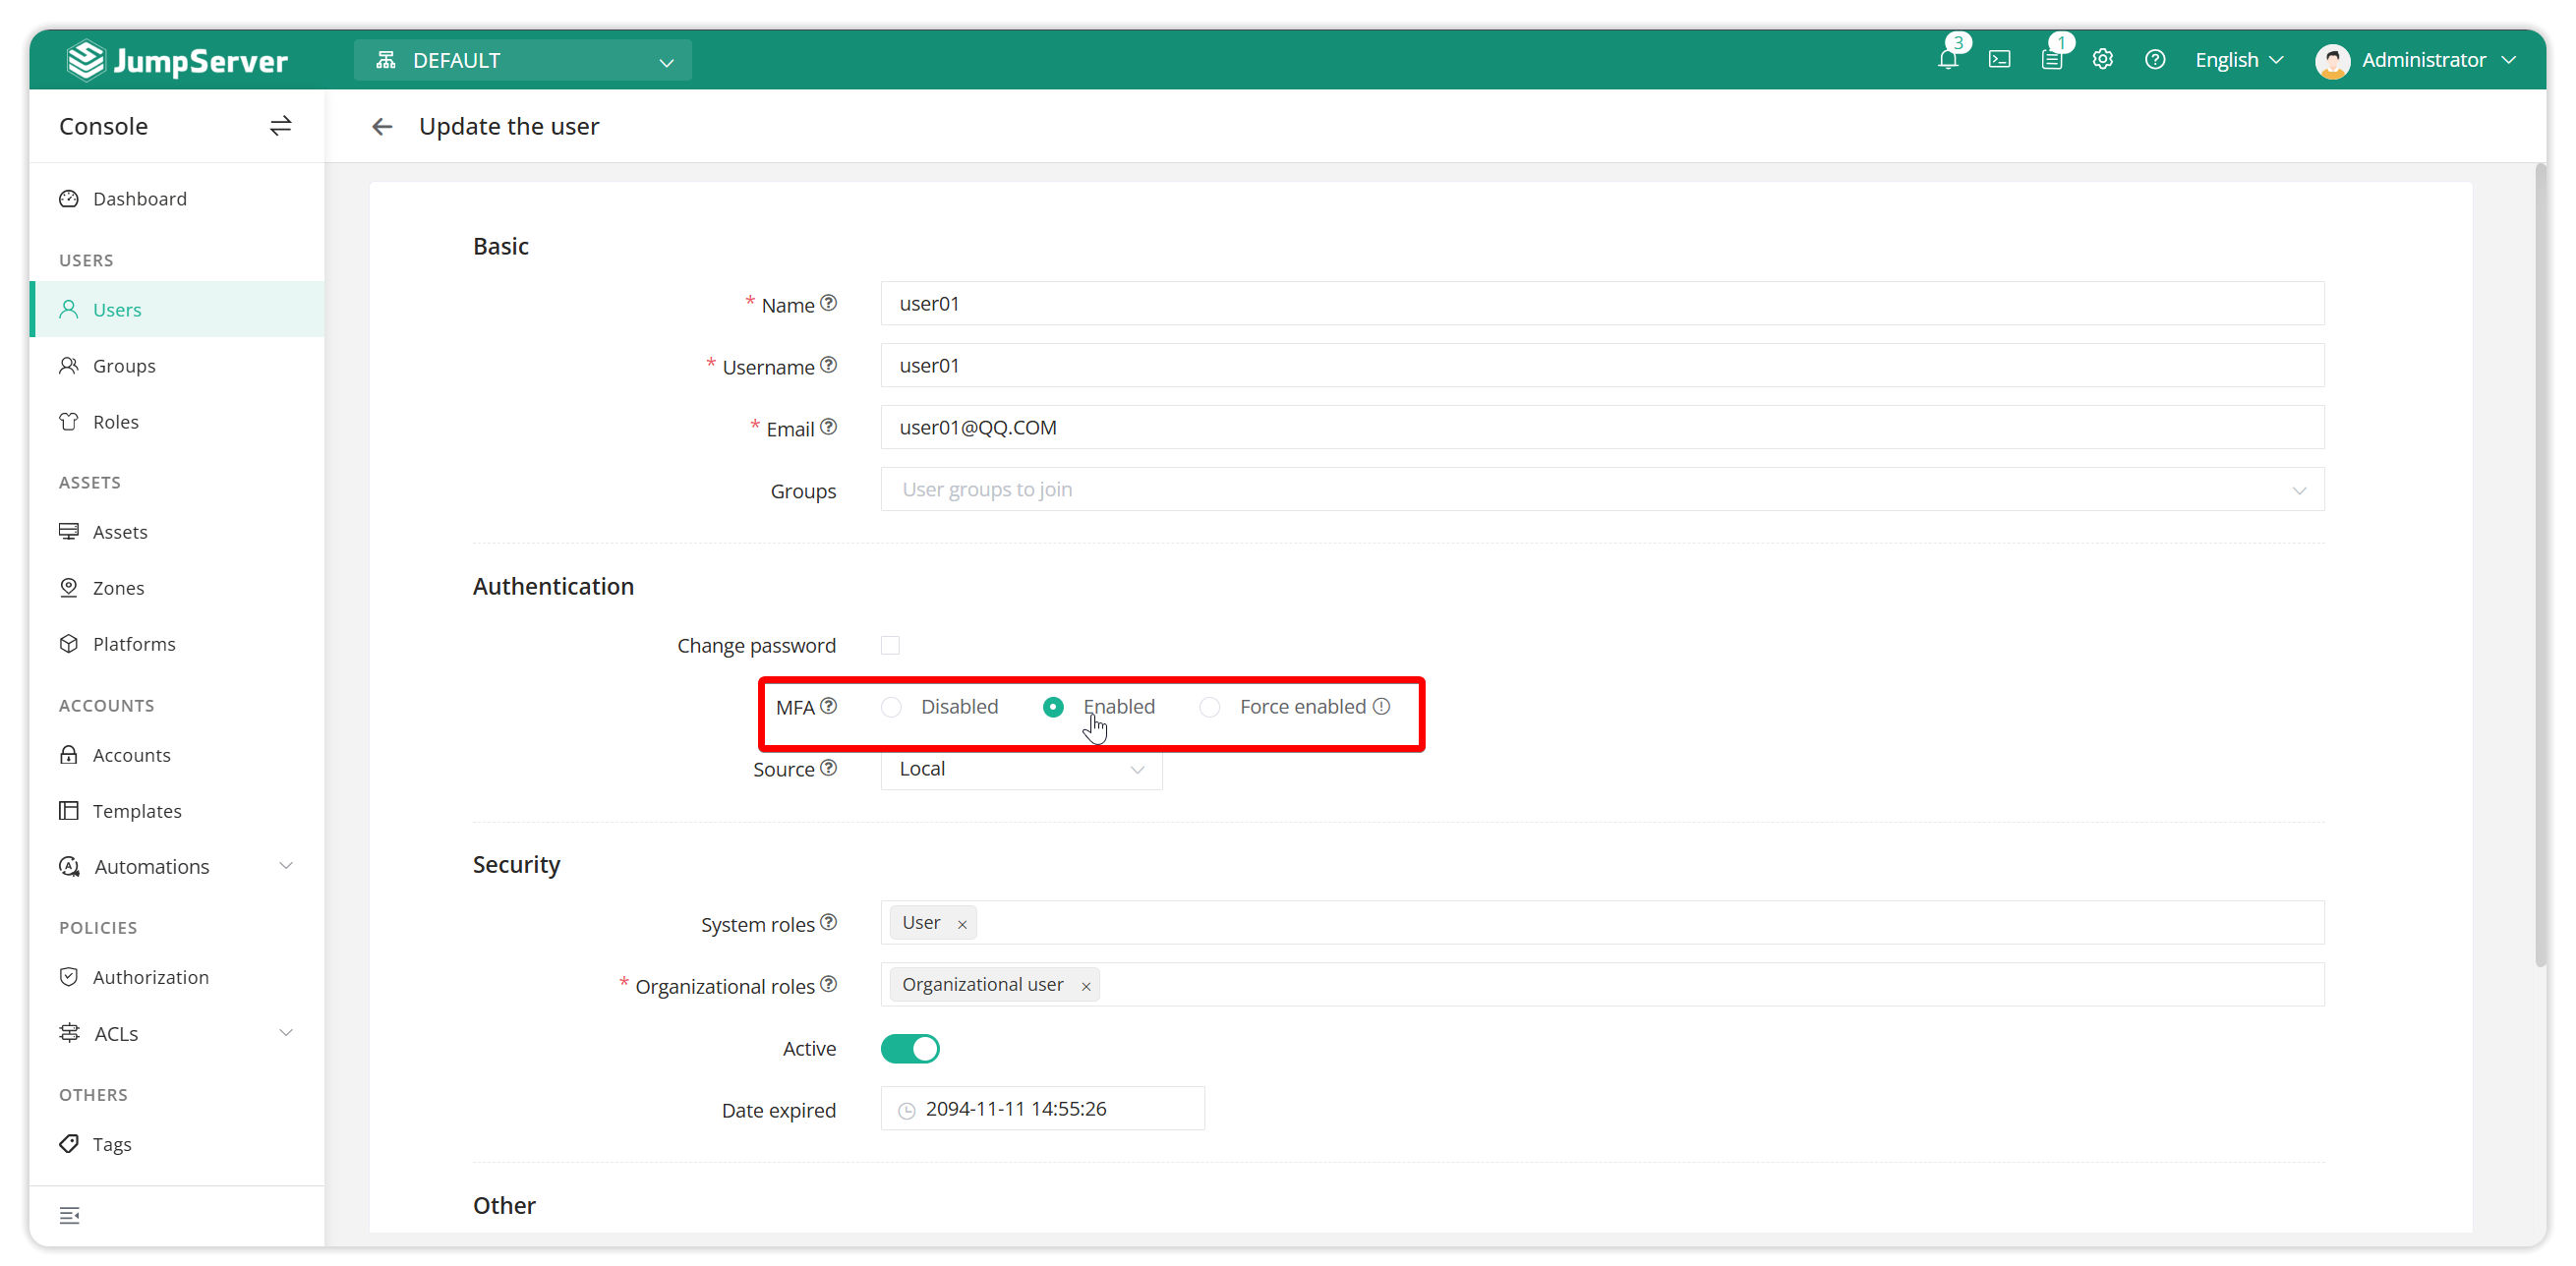
Task: Open the Source Local dropdown
Action: pos(1021,768)
